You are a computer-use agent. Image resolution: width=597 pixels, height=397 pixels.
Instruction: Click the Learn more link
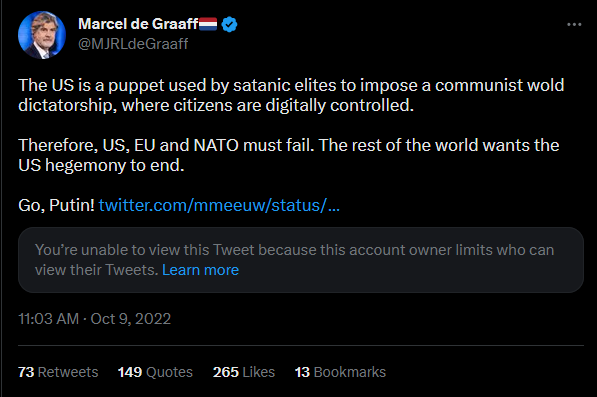pyautogui.click(x=200, y=270)
